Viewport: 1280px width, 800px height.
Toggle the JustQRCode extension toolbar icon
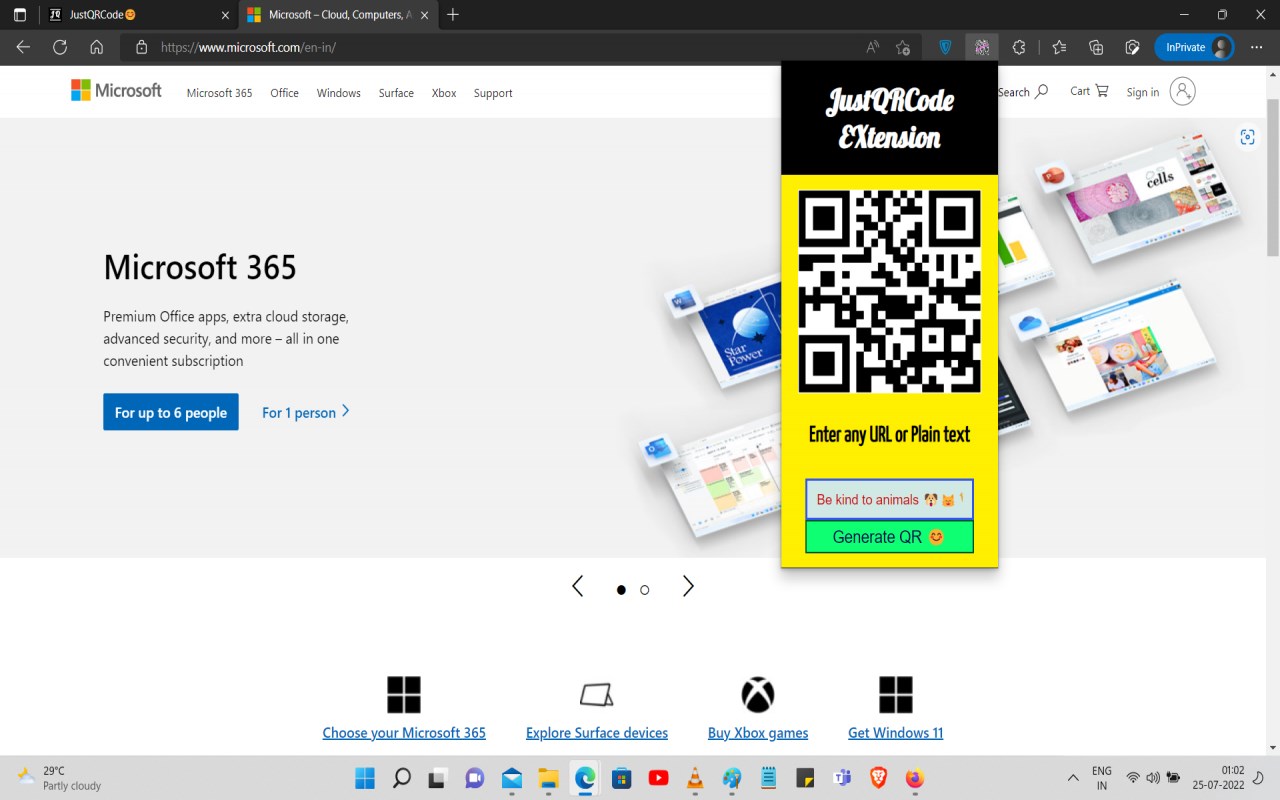982,47
